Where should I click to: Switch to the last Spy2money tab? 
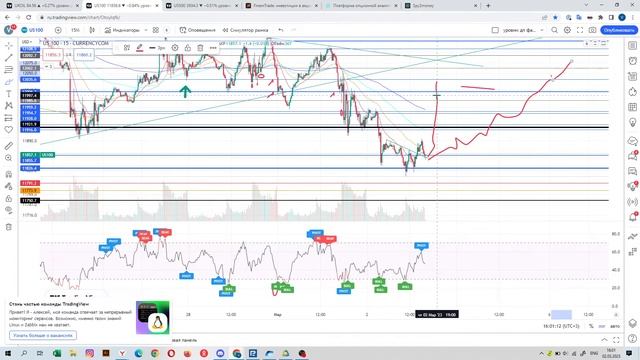click(x=441, y=6)
